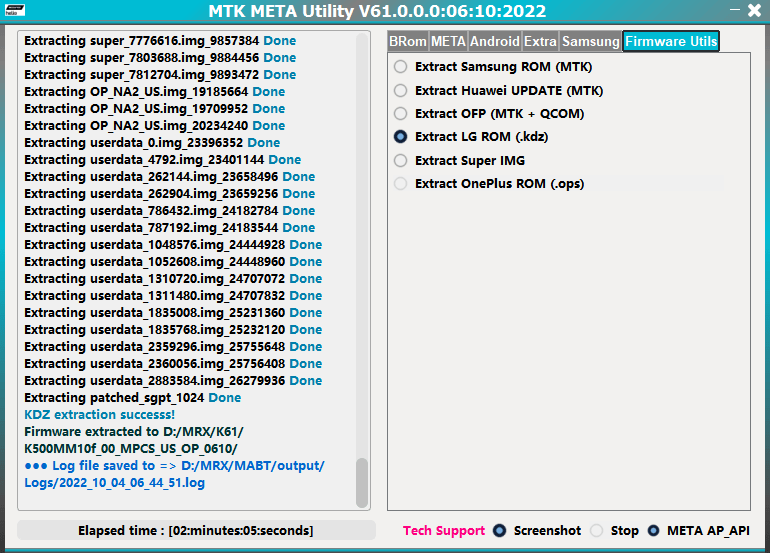770x553 pixels.
Task: Click 'super_7803688.img_9884456' log line
Action: pyautogui.click(x=160, y=58)
